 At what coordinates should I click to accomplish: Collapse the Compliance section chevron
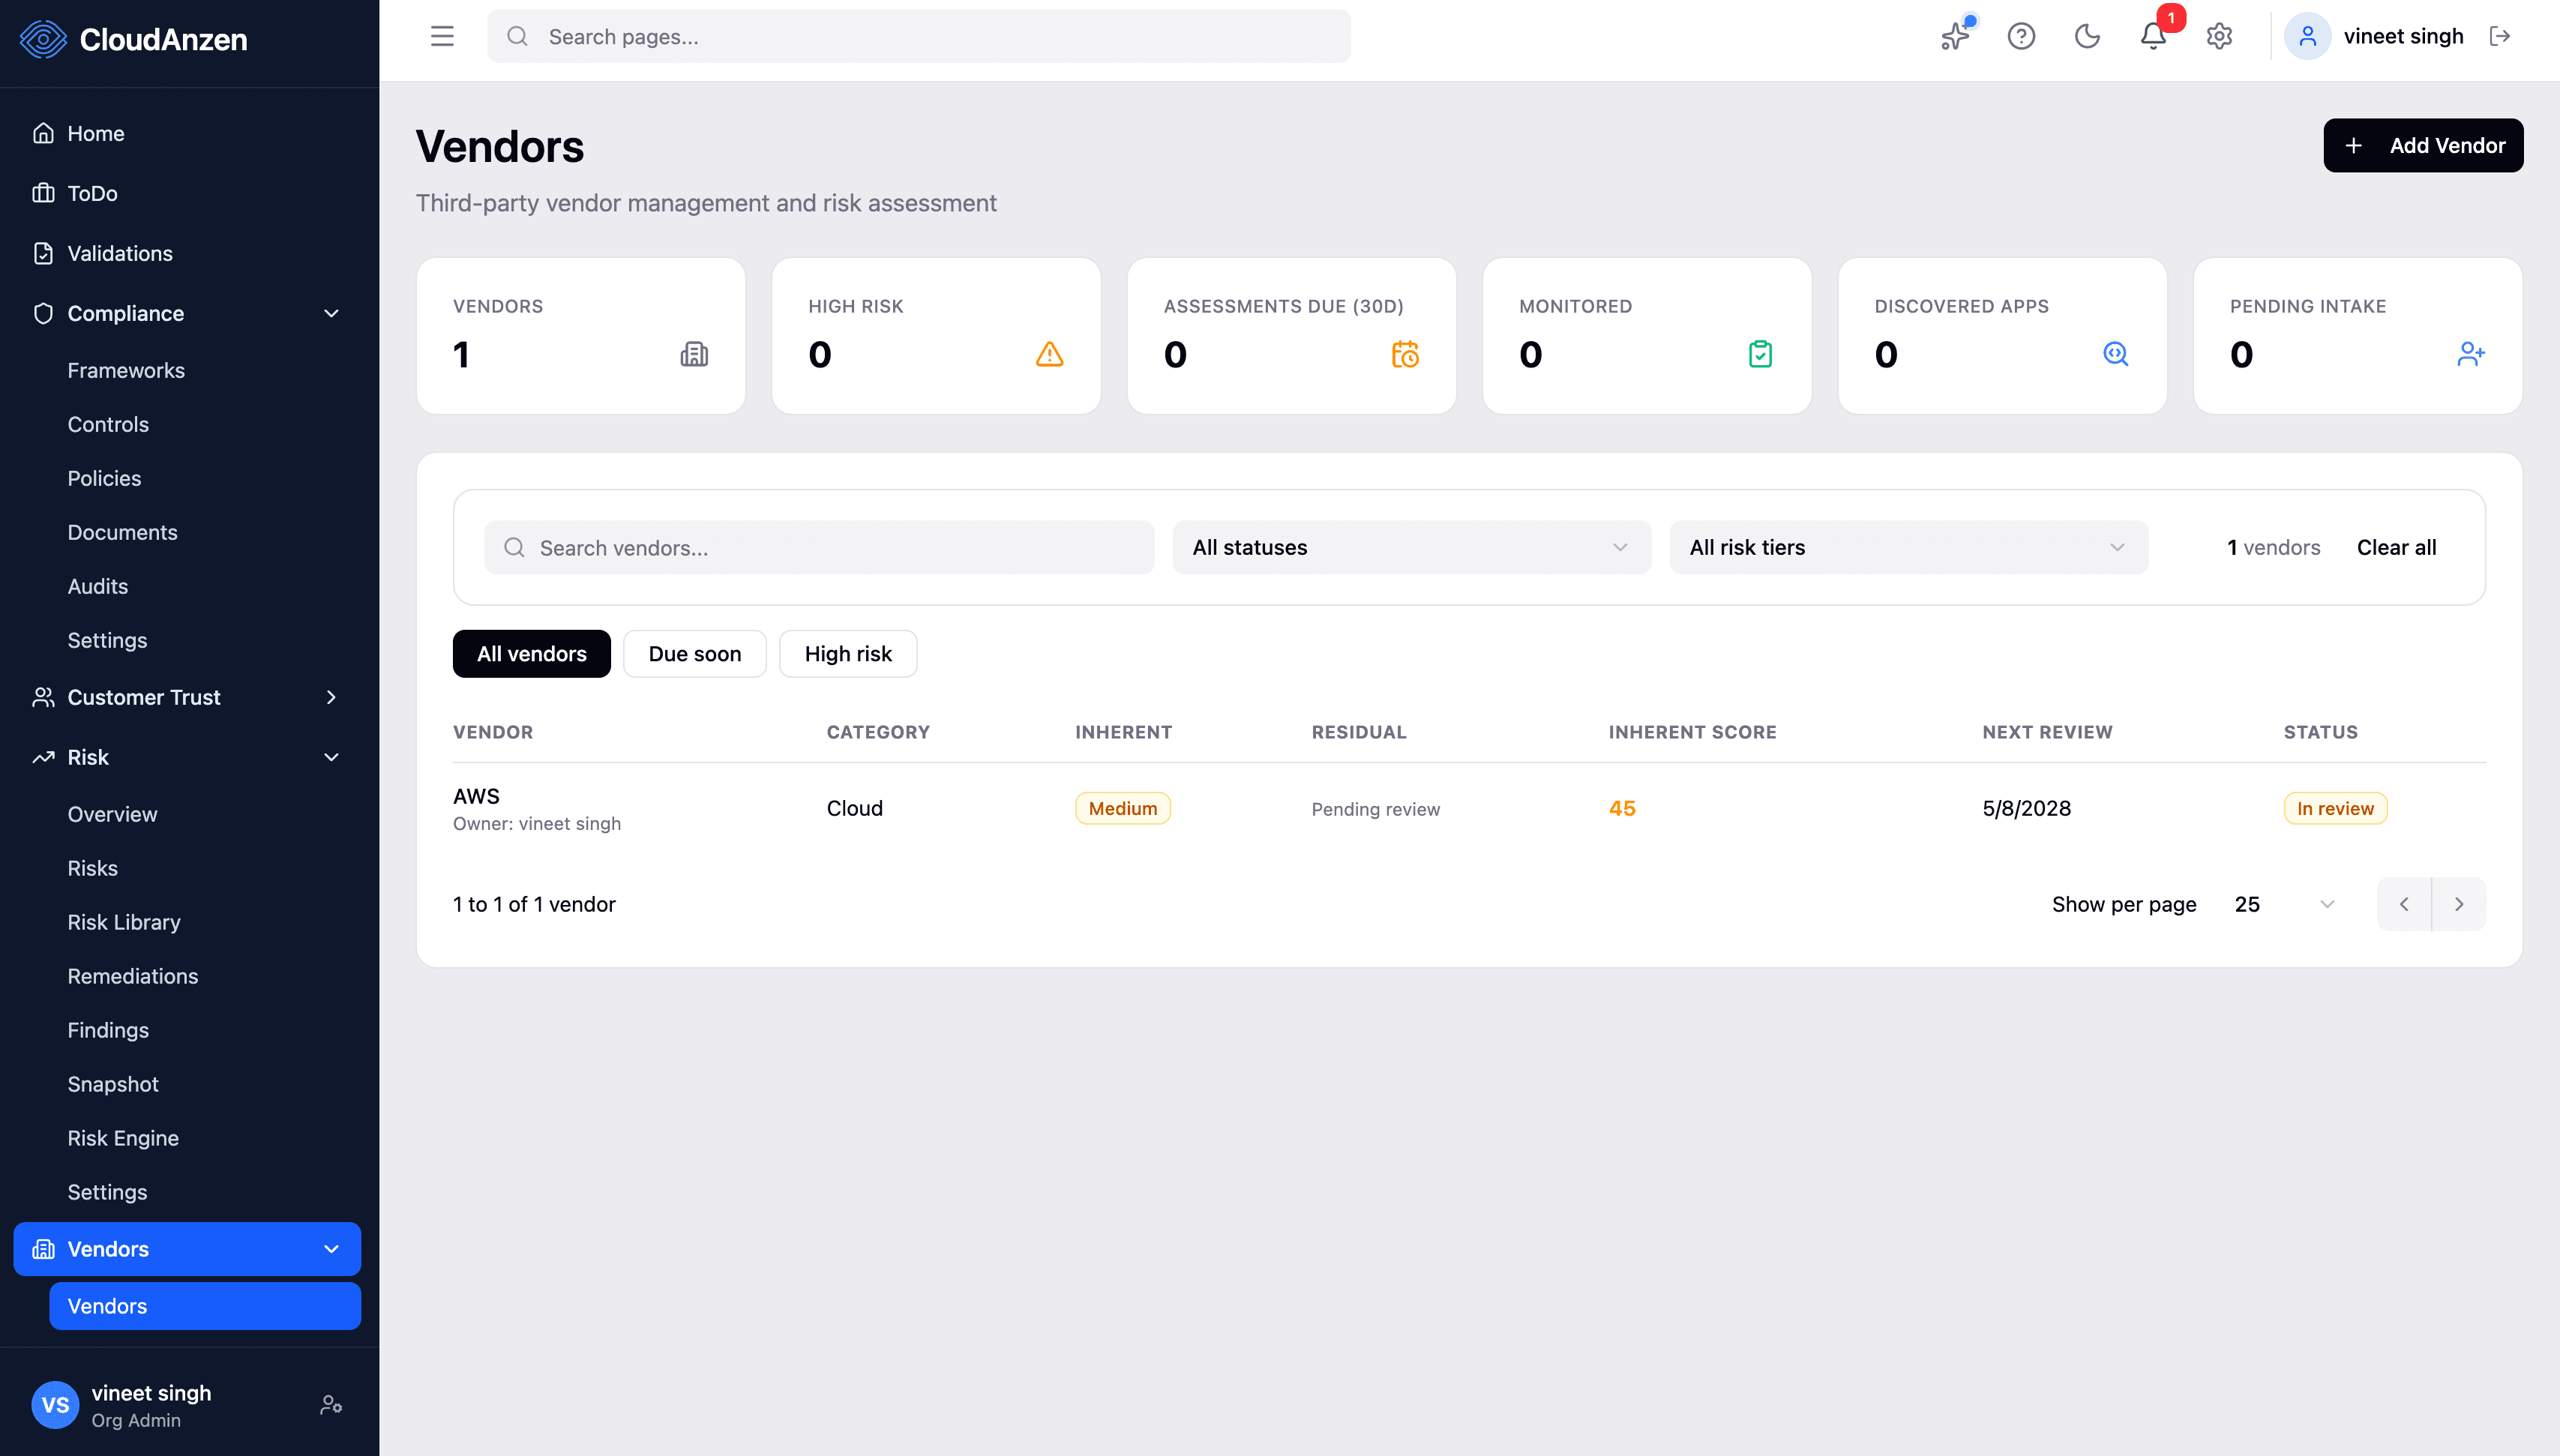click(x=331, y=313)
